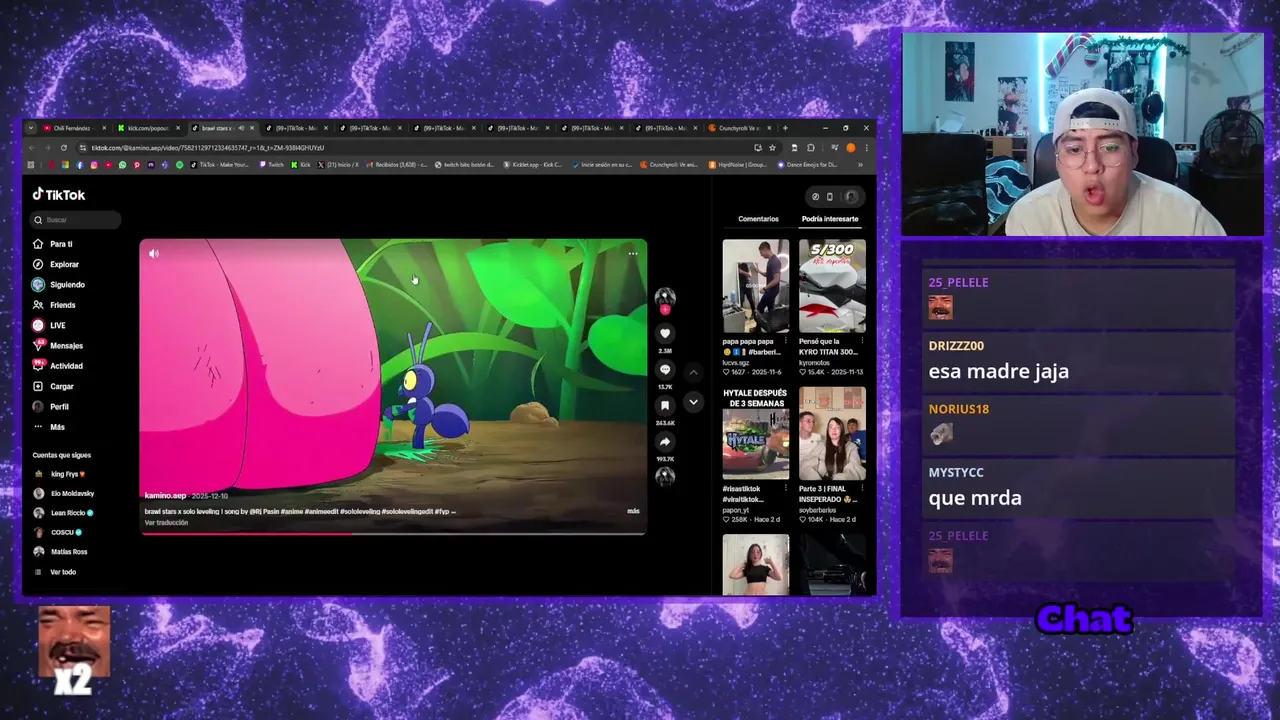Open tab search dropdown arrow
The width and height of the screenshot is (1280, 720).
(31, 128)
